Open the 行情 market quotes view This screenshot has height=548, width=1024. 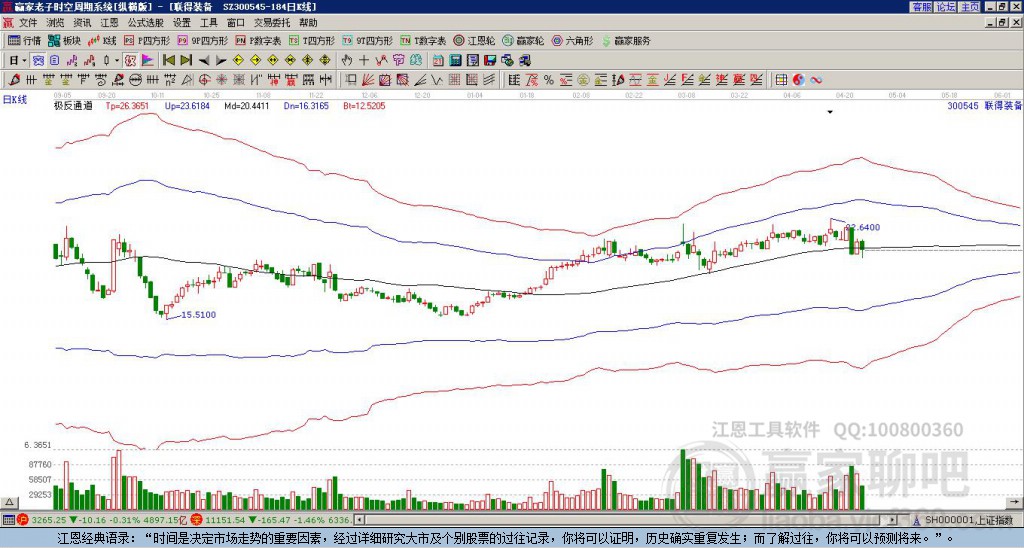click(24, 40)
